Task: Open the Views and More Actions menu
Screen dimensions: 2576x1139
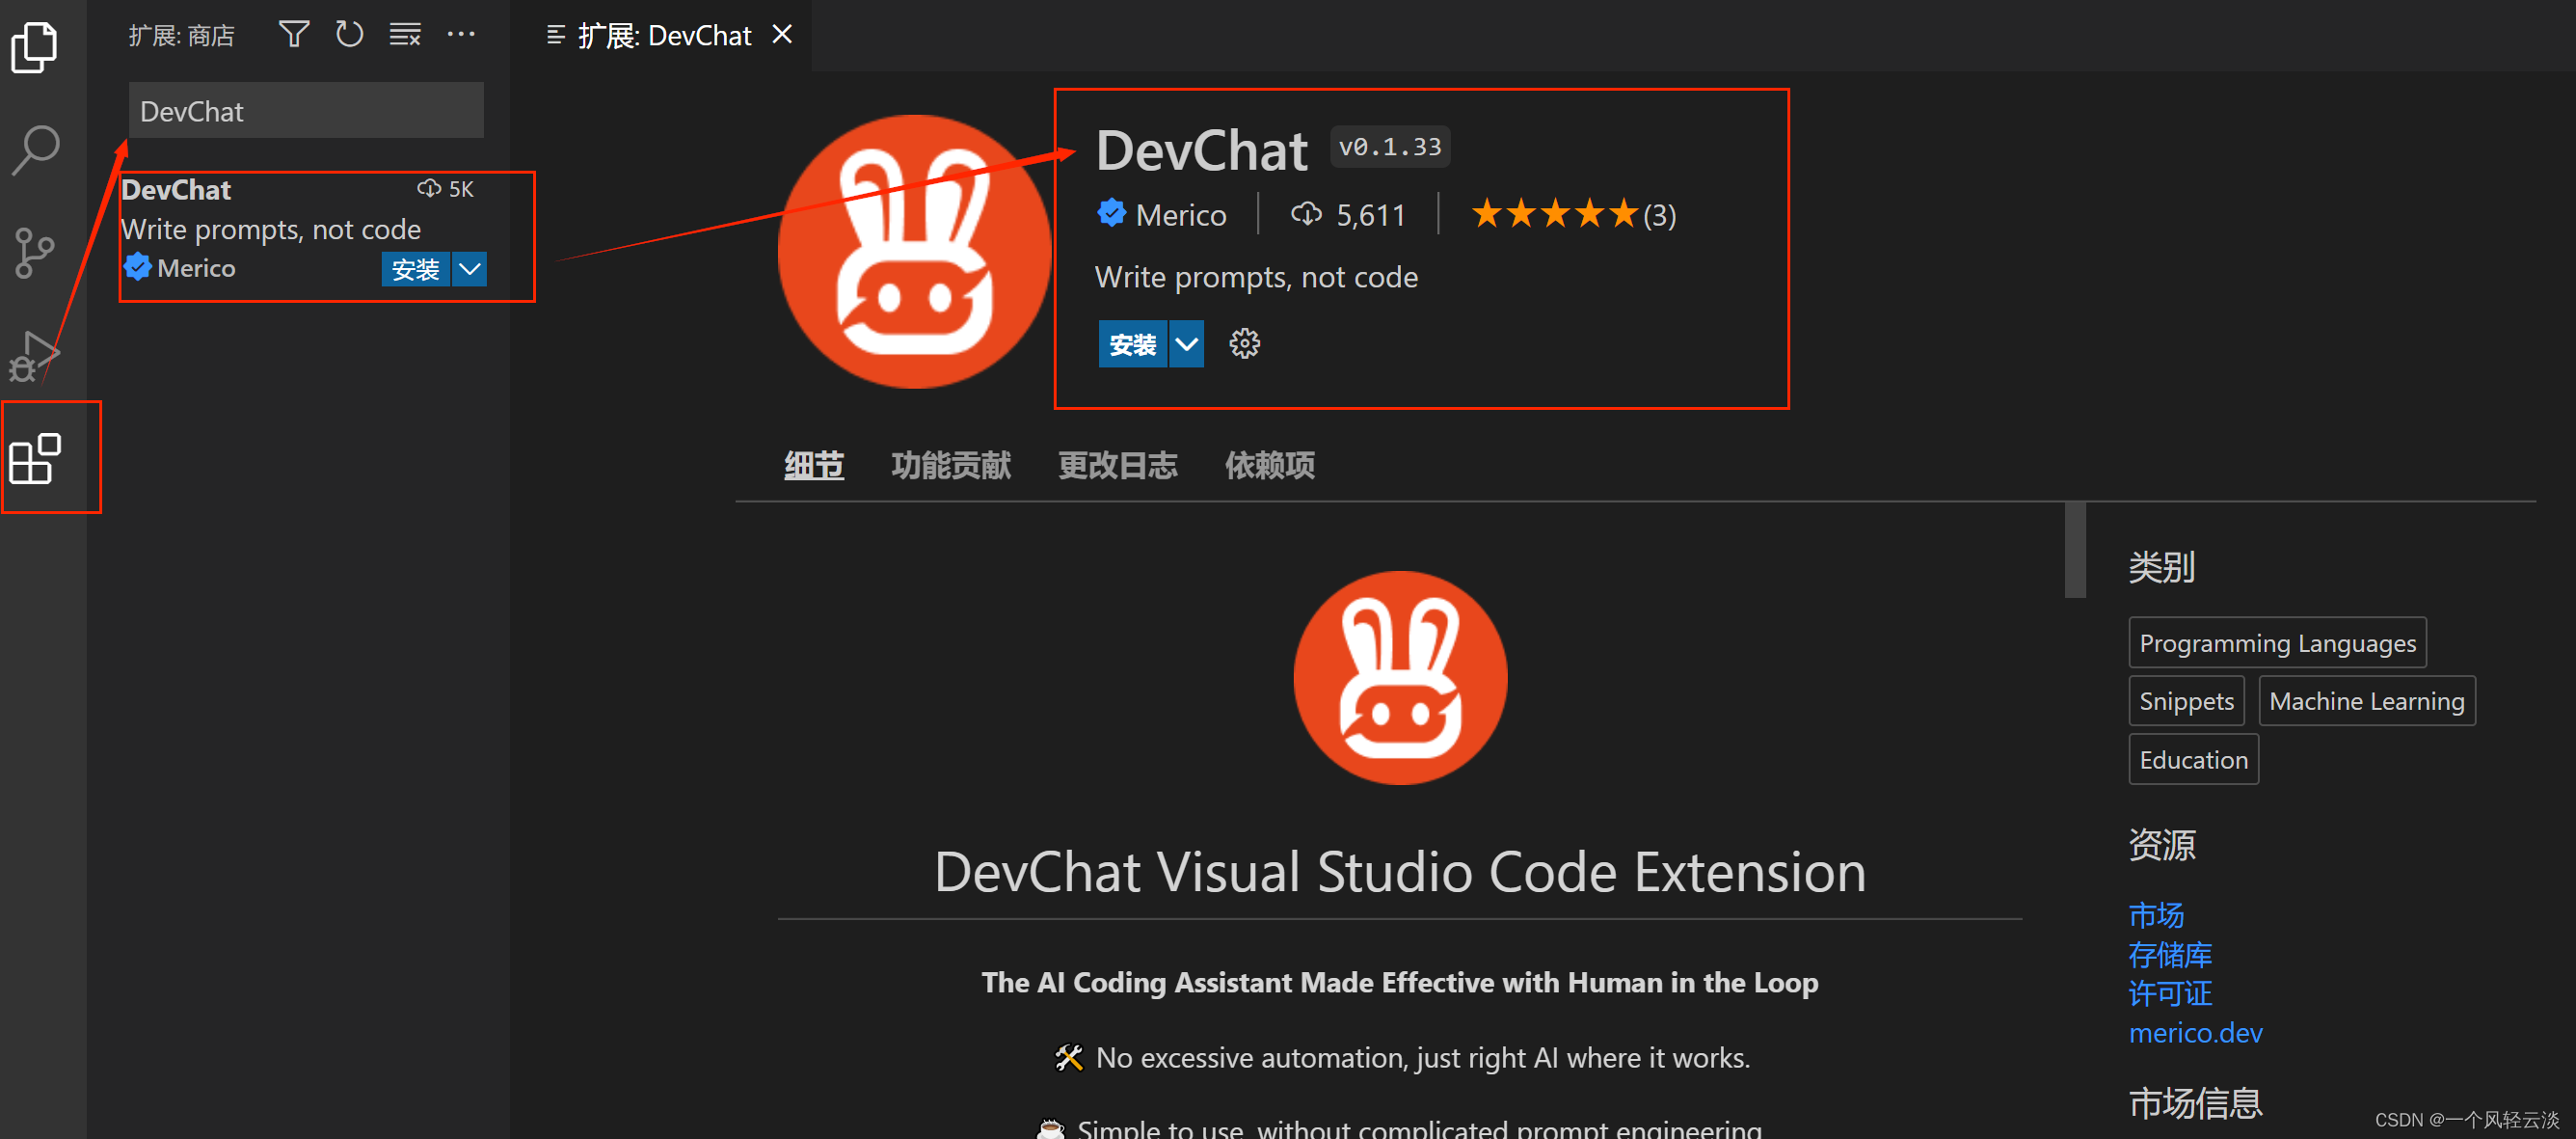Action: coord(461,33)
